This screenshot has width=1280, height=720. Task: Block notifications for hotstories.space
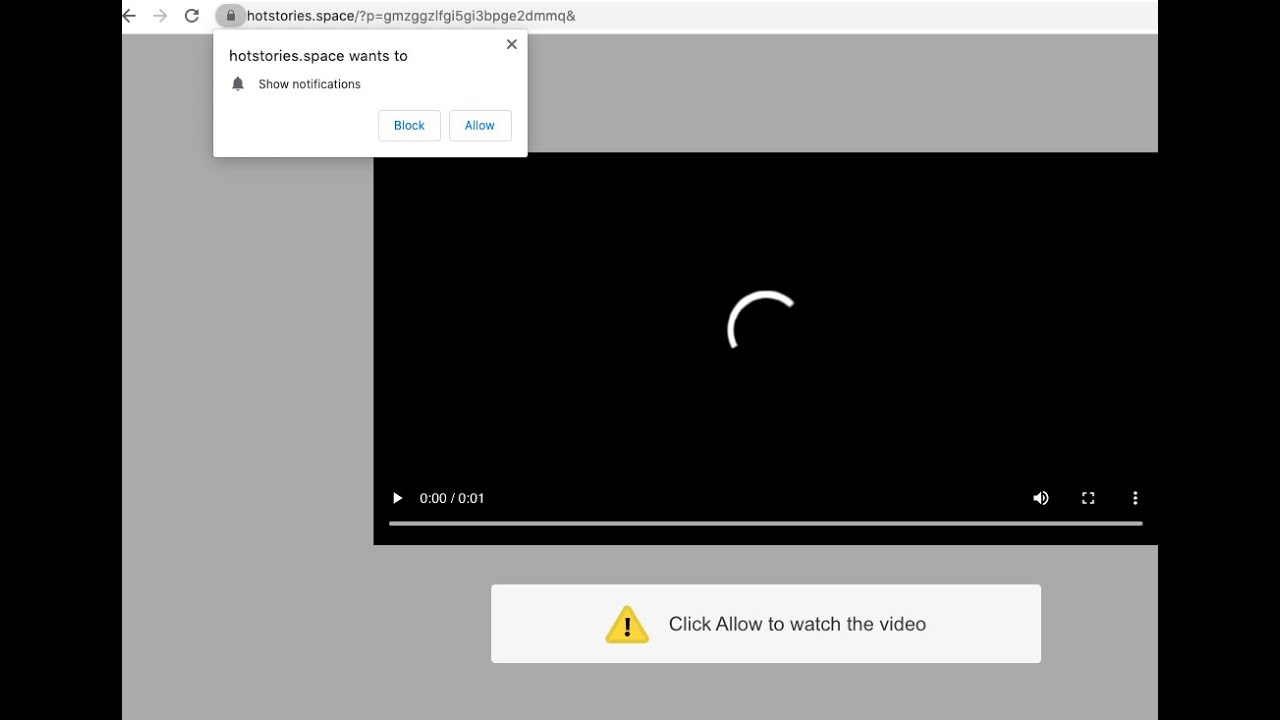coord(409,126)
